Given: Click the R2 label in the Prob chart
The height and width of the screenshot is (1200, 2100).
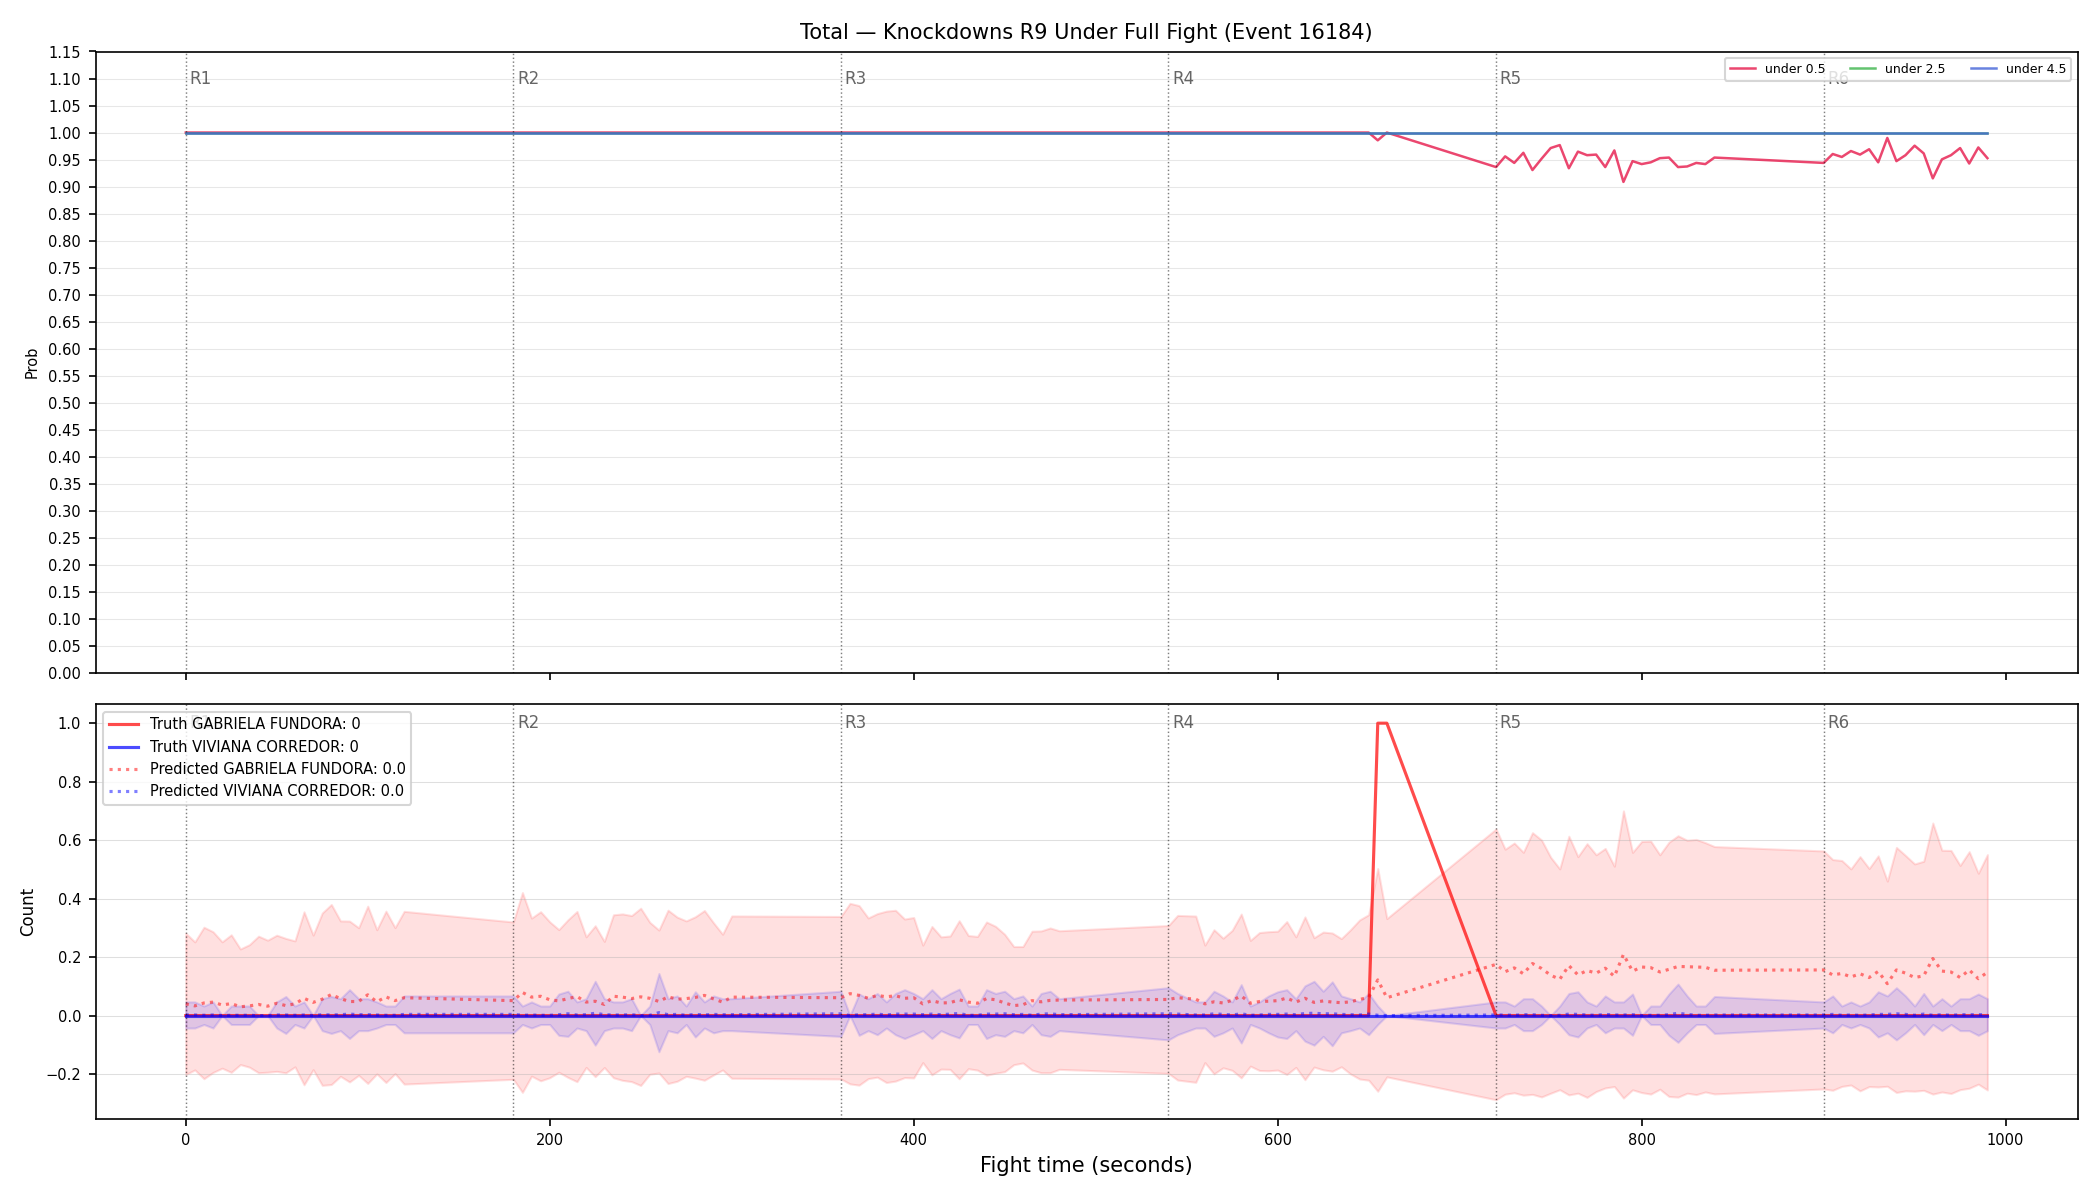Looking at the screenshot, I should (x=528, y=78).
